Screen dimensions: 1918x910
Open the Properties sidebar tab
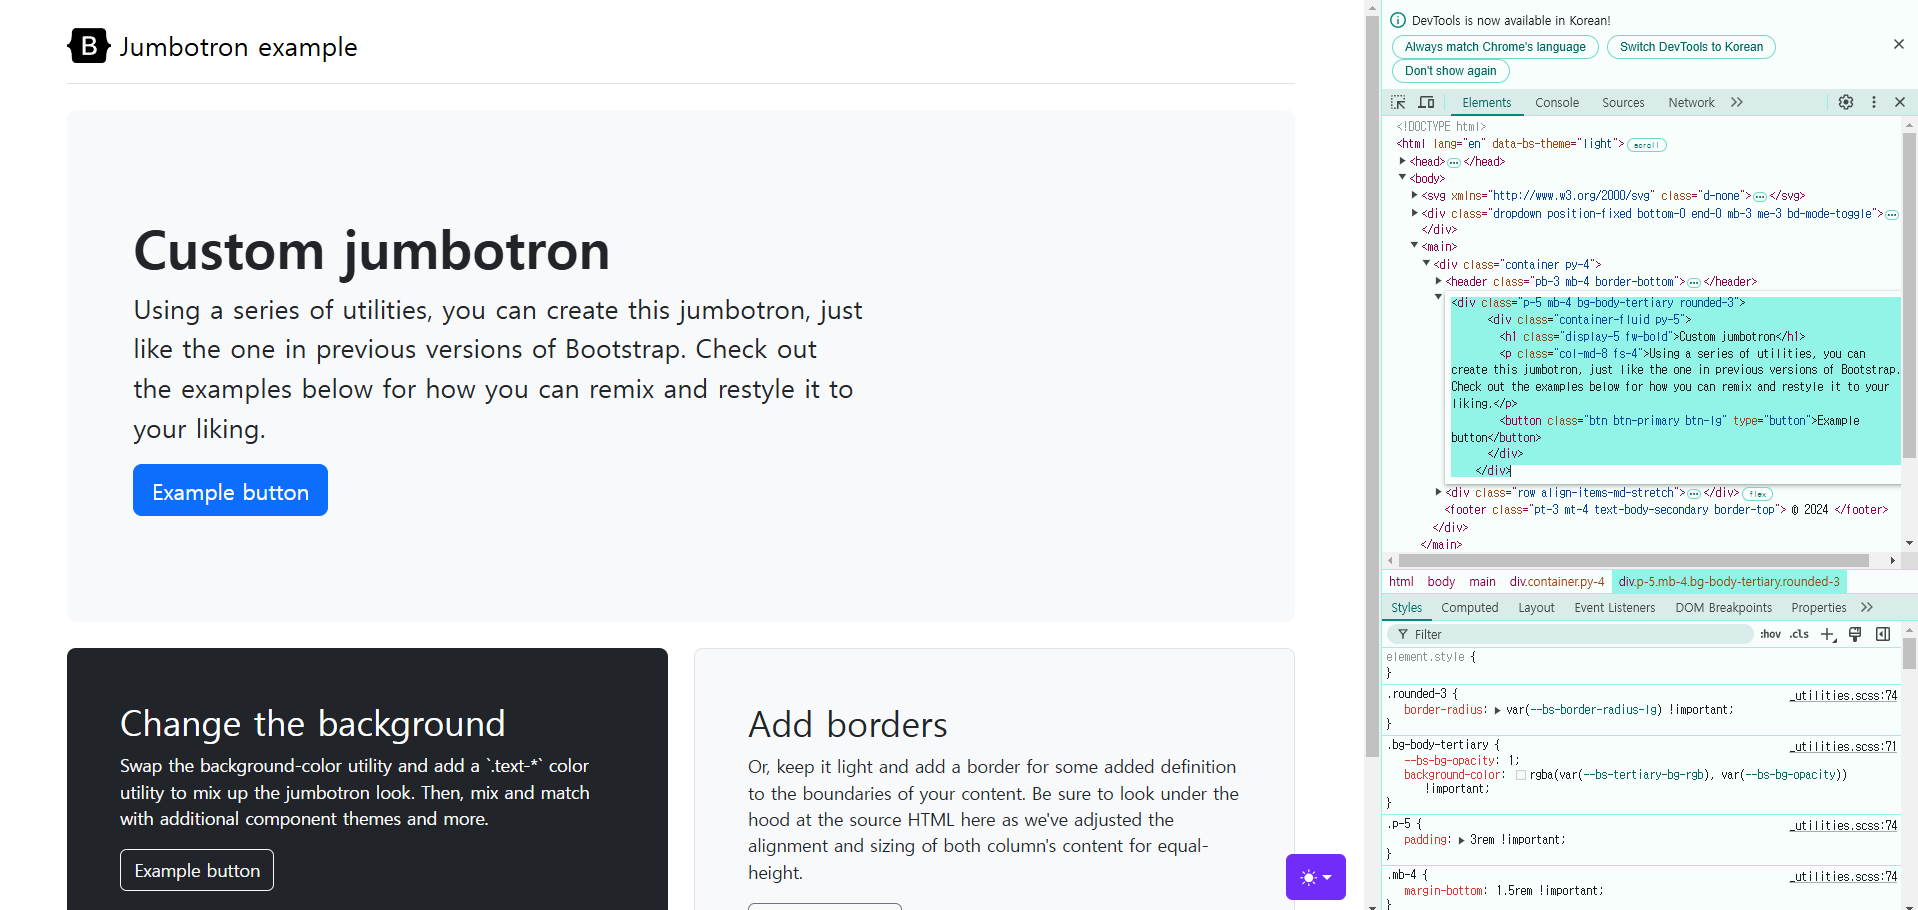[x=1819, y=608]
